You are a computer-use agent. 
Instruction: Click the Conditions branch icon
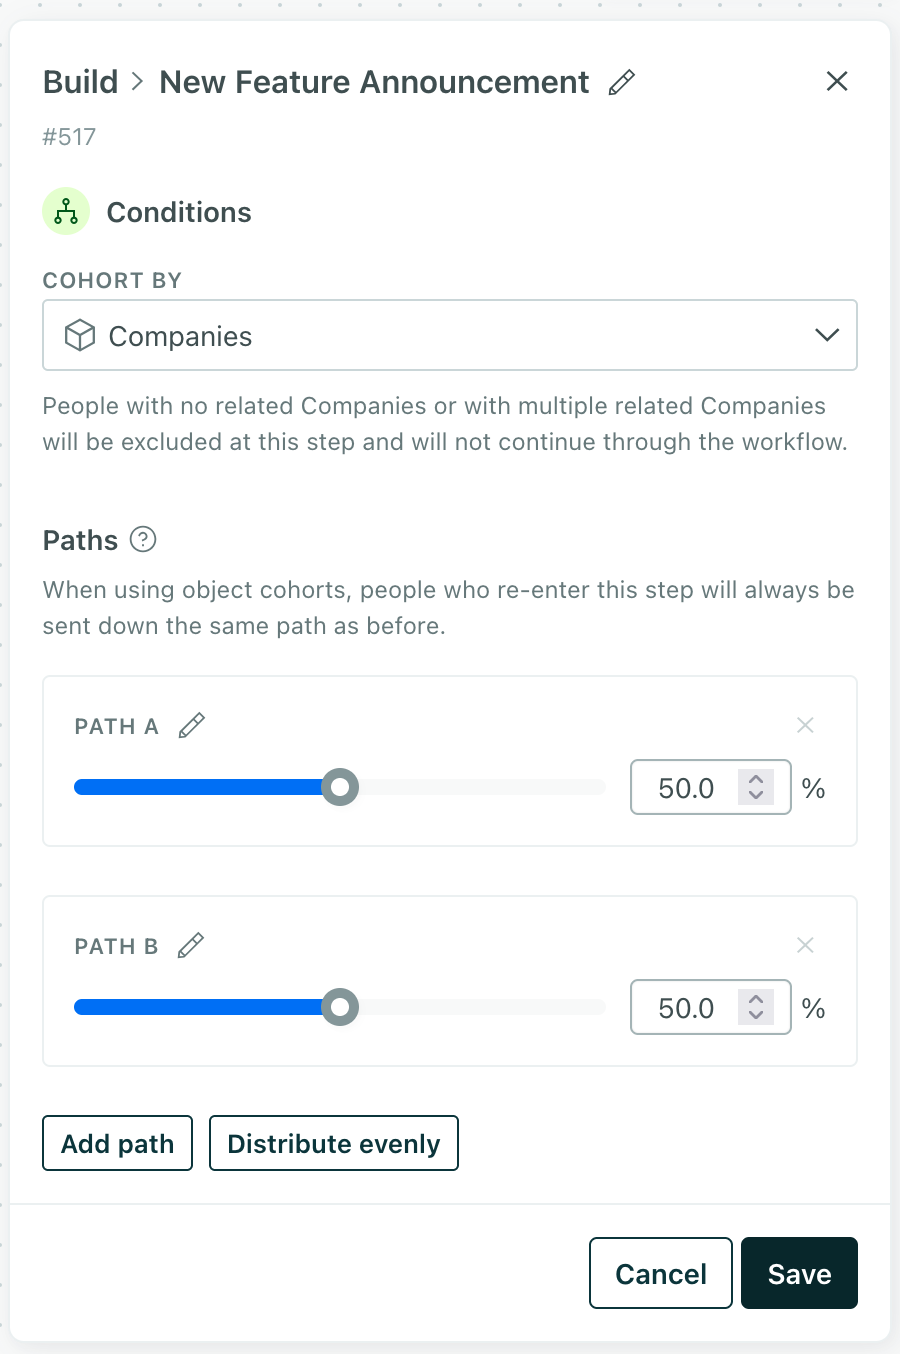click(65, 211)
